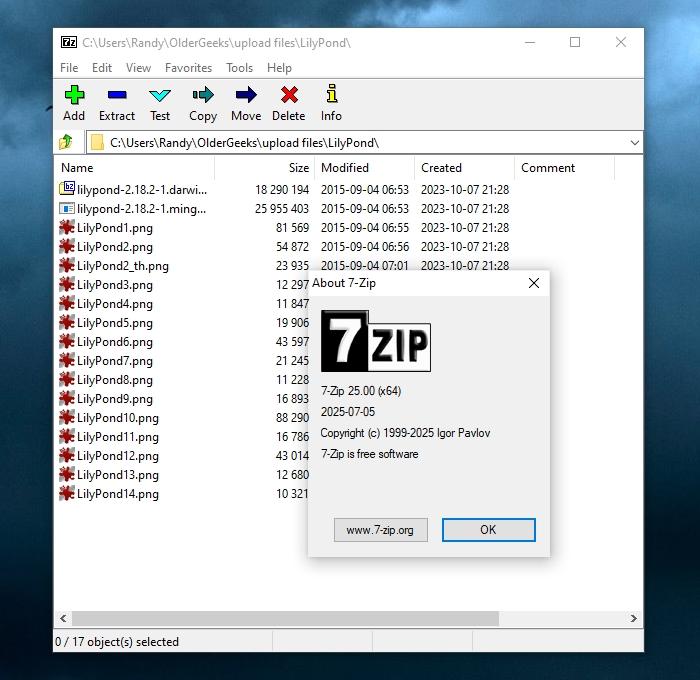The image size is (700, 680).
Task: Click the copyright Igor Pavlov text
Action: pos(405,433)
